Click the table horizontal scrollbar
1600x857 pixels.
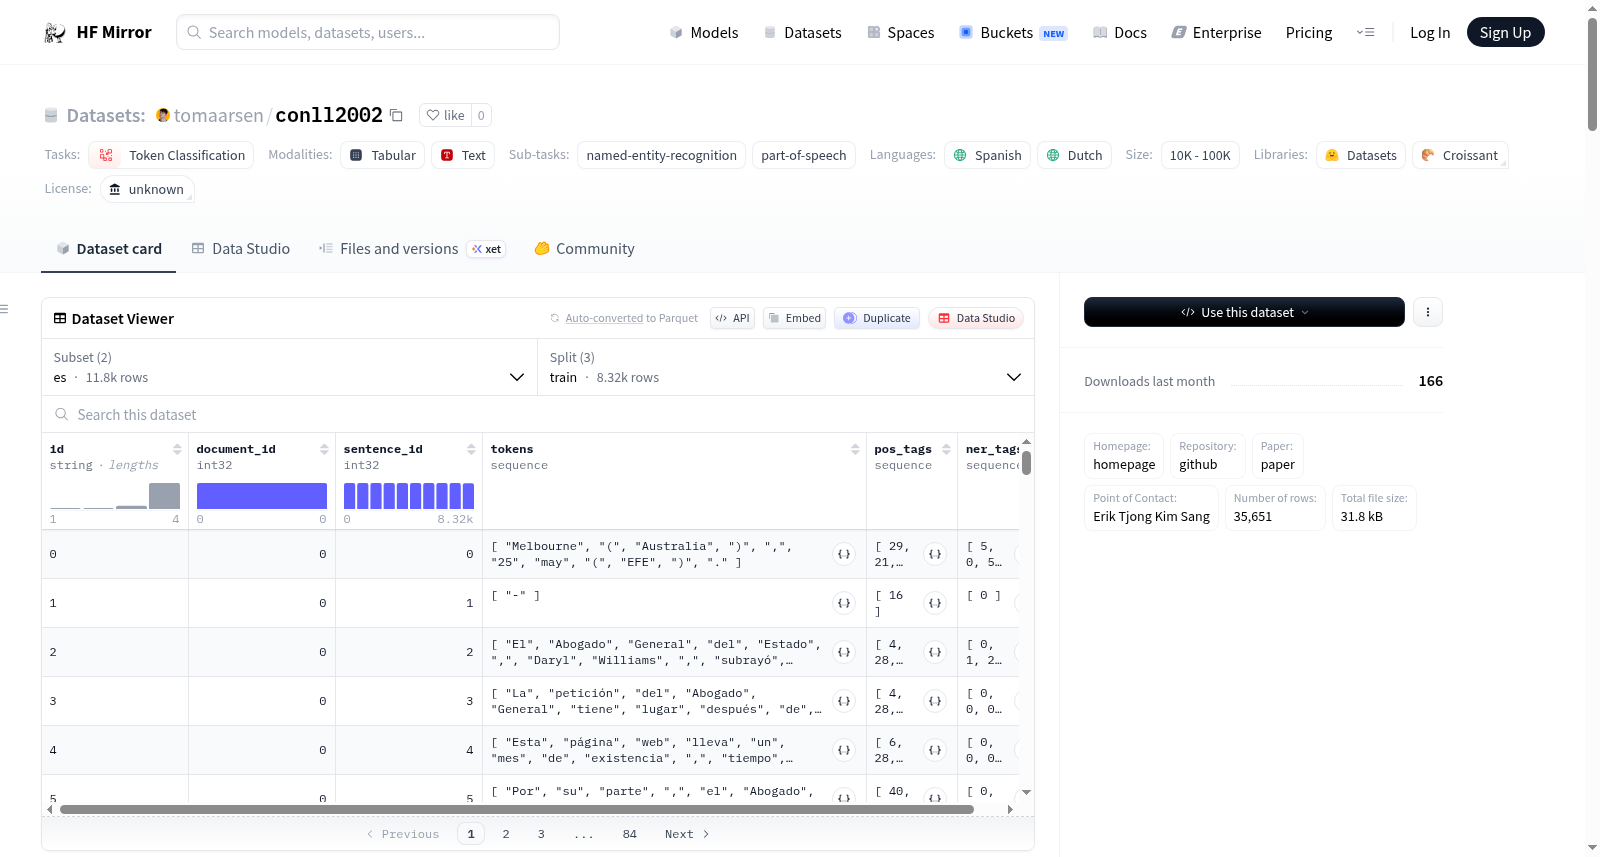tap(516, 809)
